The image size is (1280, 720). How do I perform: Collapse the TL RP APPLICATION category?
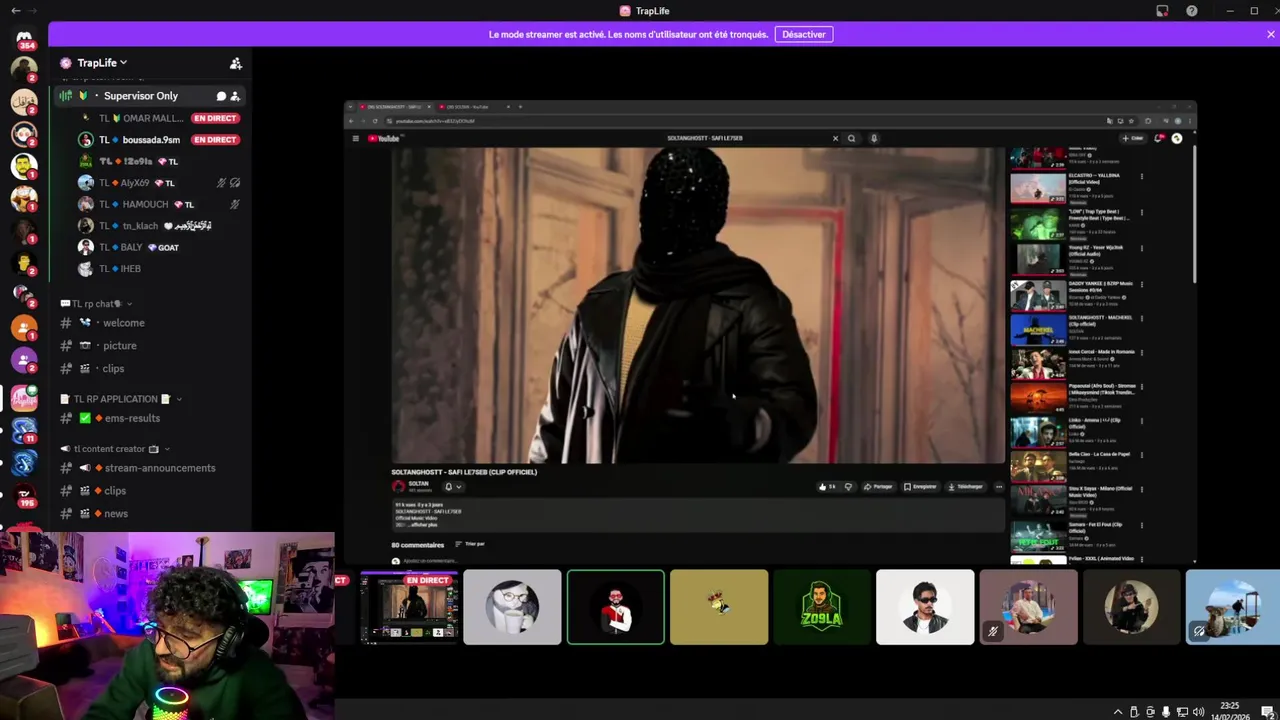click(120, 399)
